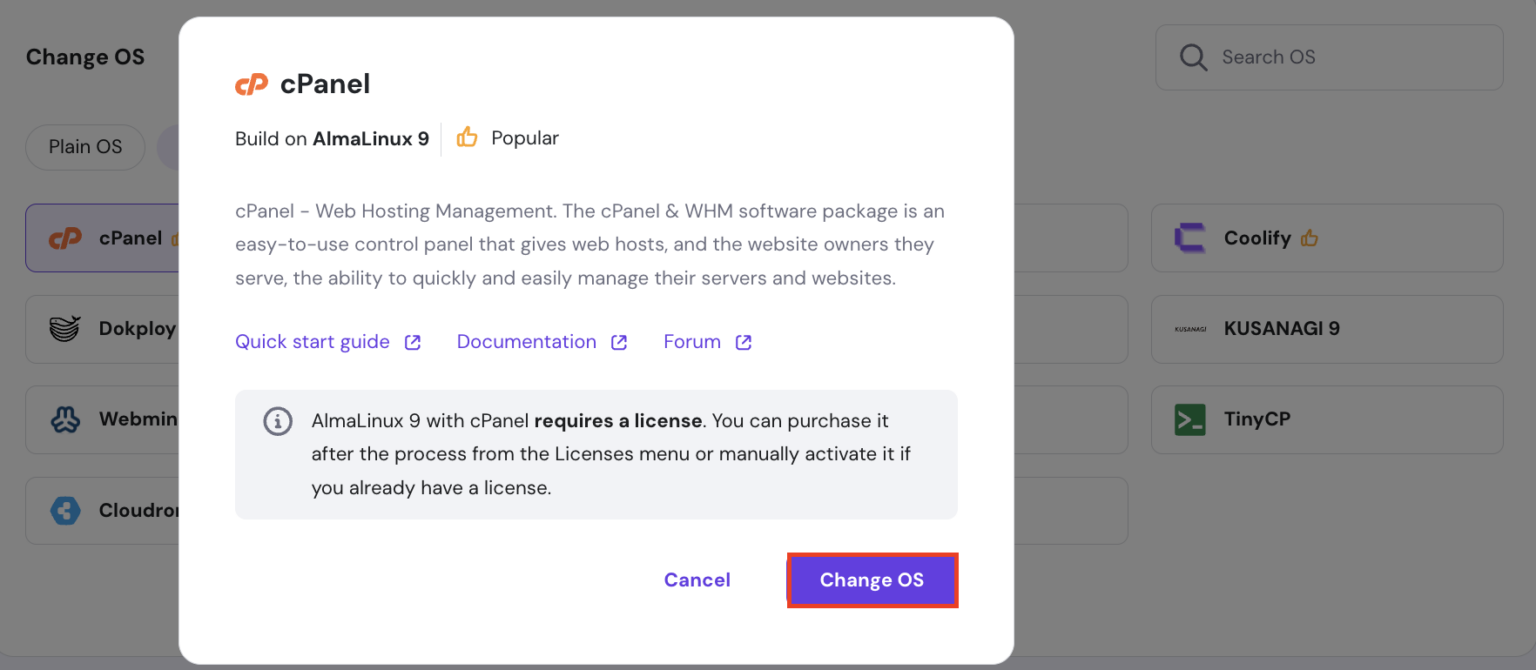Click the search magnifier icon
The width and height of the screenshot is (1536, 670).
click(1192, 57)
